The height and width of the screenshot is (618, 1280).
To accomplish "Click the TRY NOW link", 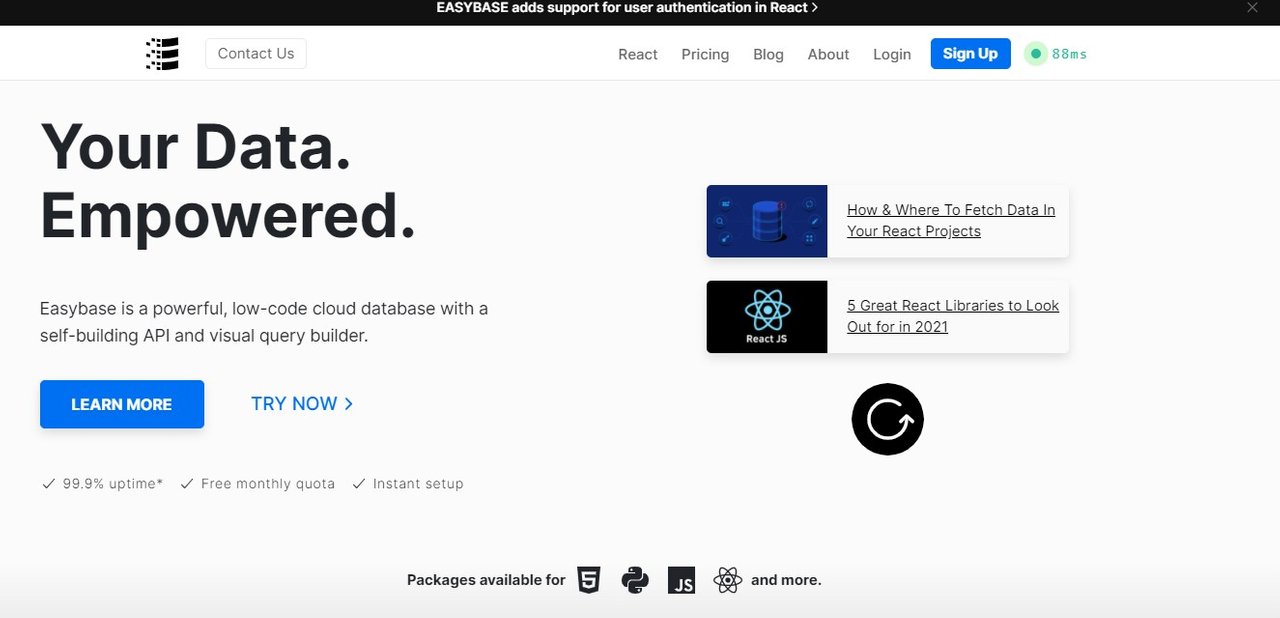I will [x=302, y=404].
